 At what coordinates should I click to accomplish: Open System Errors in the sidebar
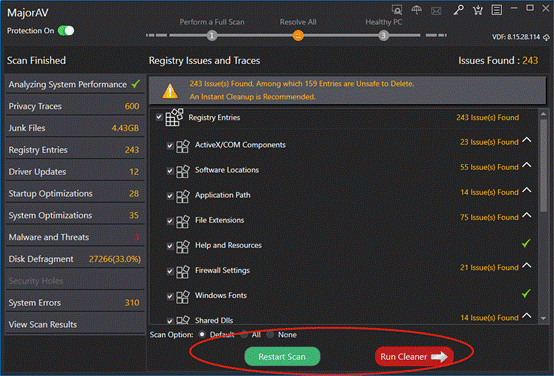tap(75, 303)
